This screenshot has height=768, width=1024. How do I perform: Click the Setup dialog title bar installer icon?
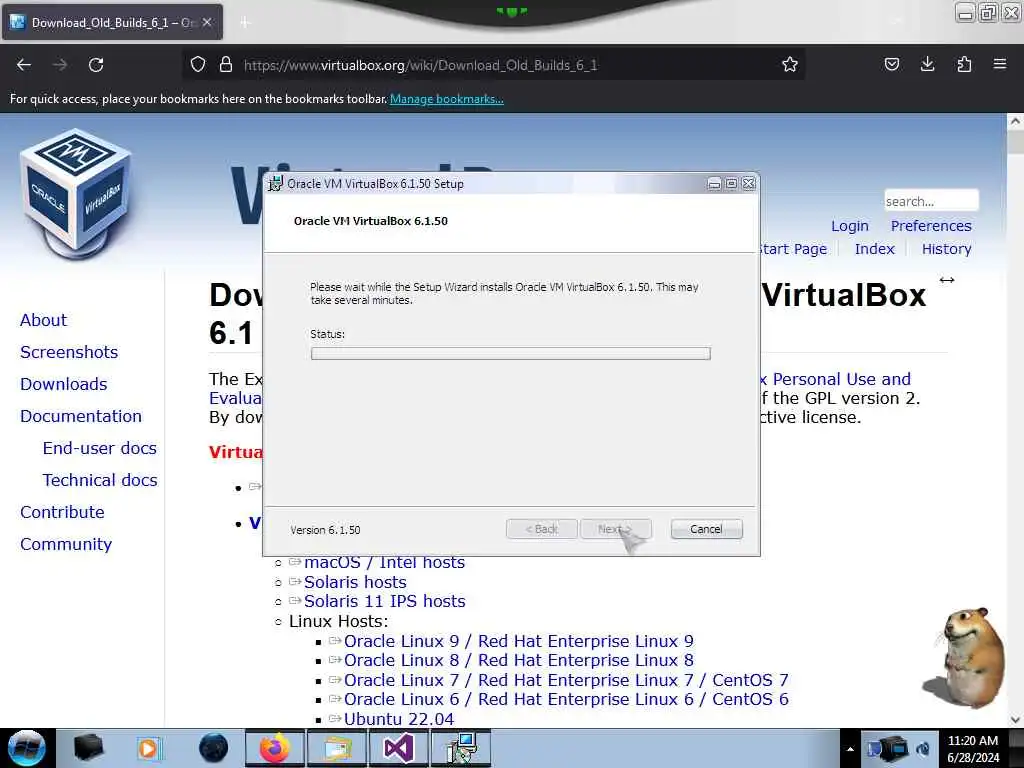[x=276, y=184]
